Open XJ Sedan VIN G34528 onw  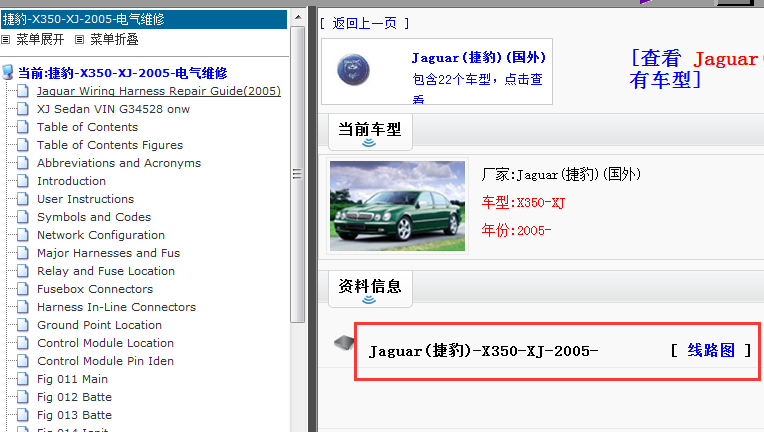pos(114,109)
